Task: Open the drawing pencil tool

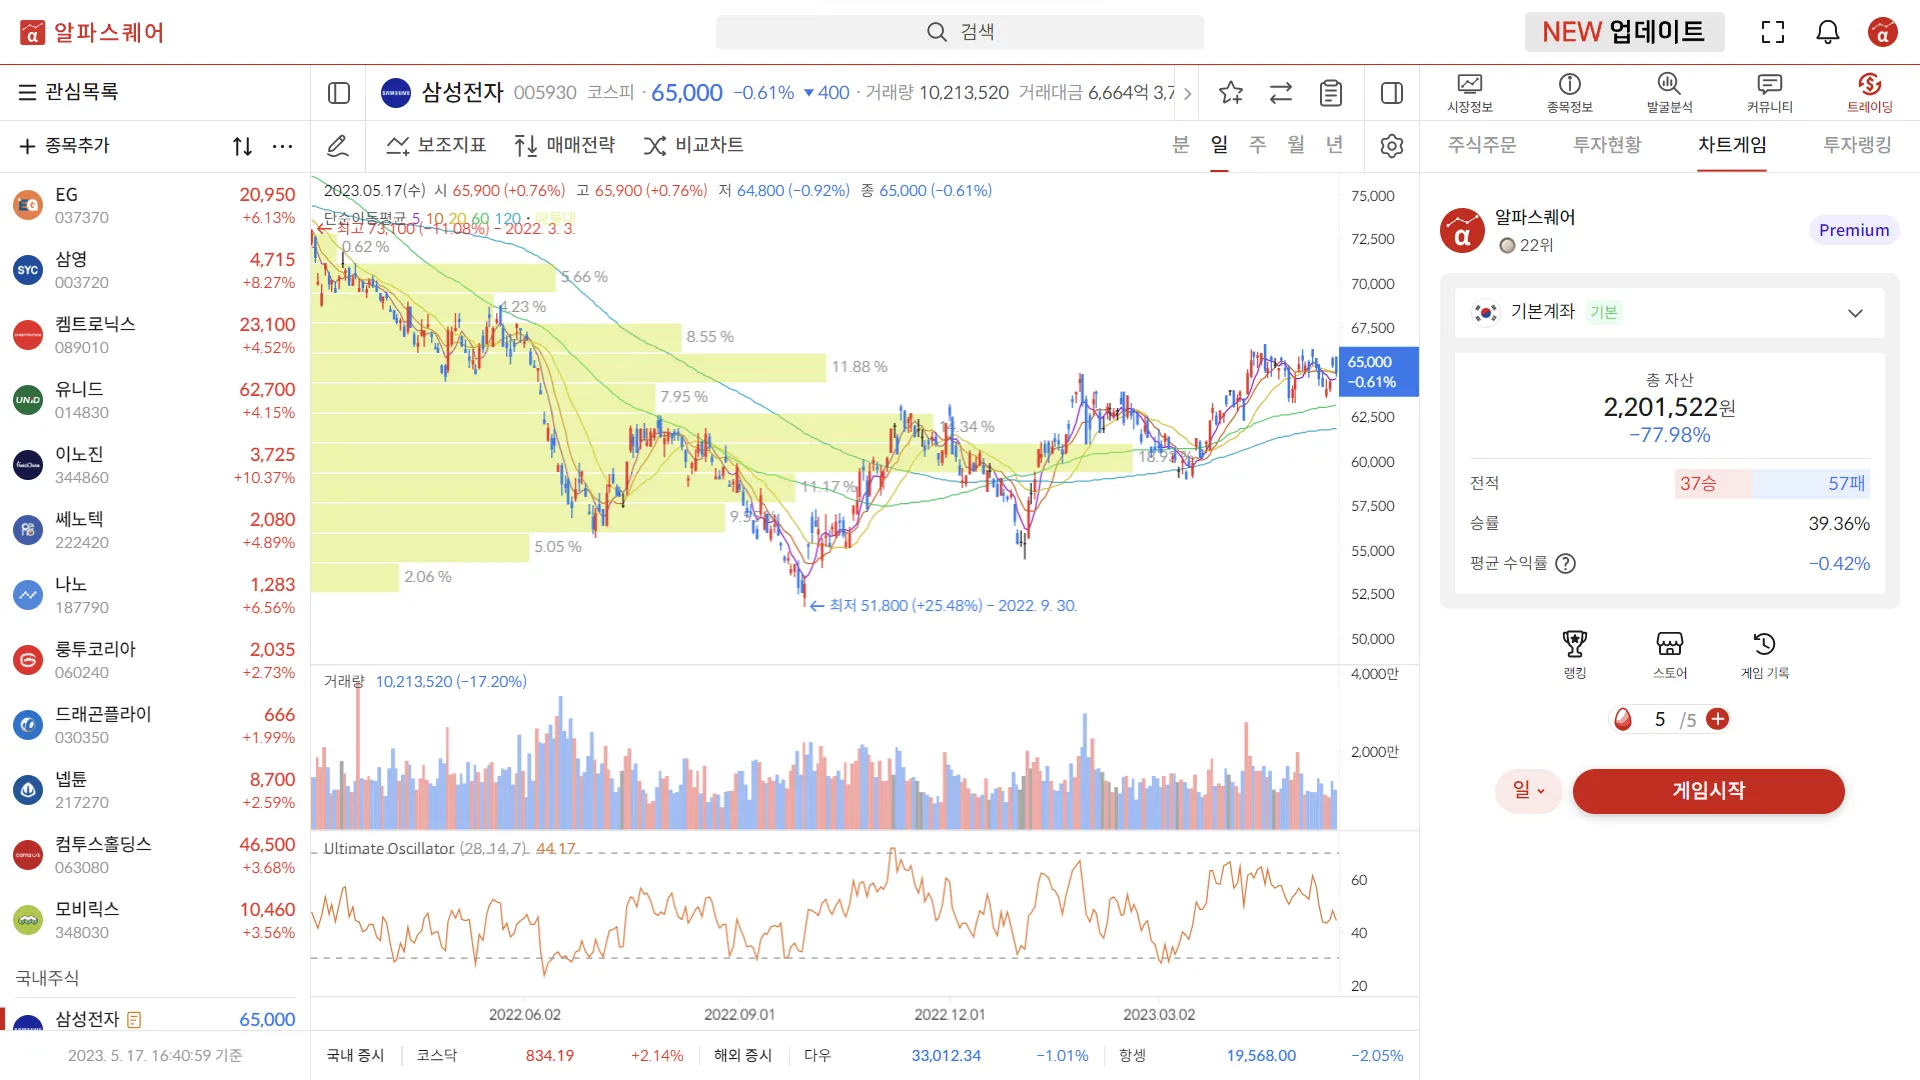Action: point(338,146)
